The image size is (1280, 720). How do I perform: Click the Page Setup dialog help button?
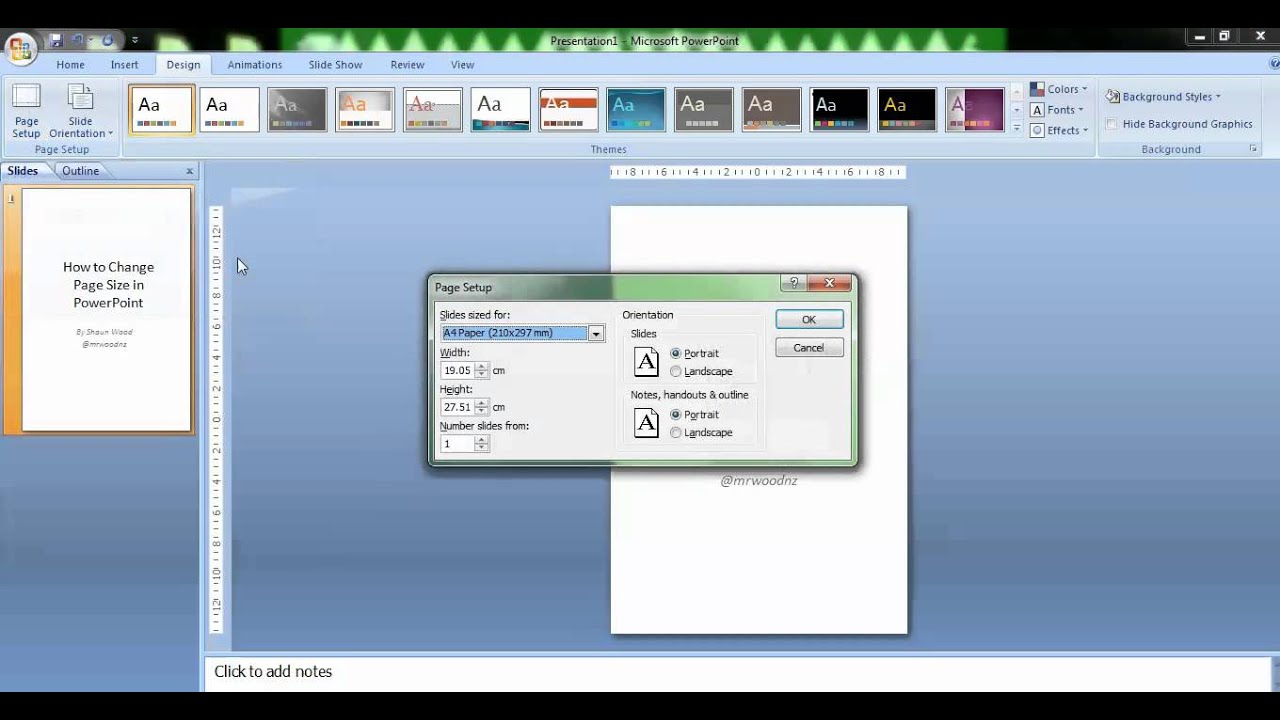click(x=794, y=283)
